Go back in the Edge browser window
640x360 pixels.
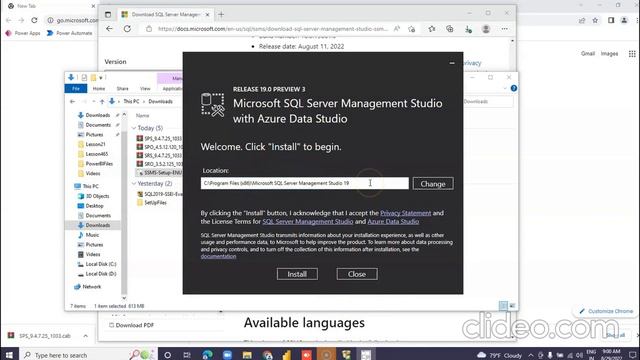point(109,29)
